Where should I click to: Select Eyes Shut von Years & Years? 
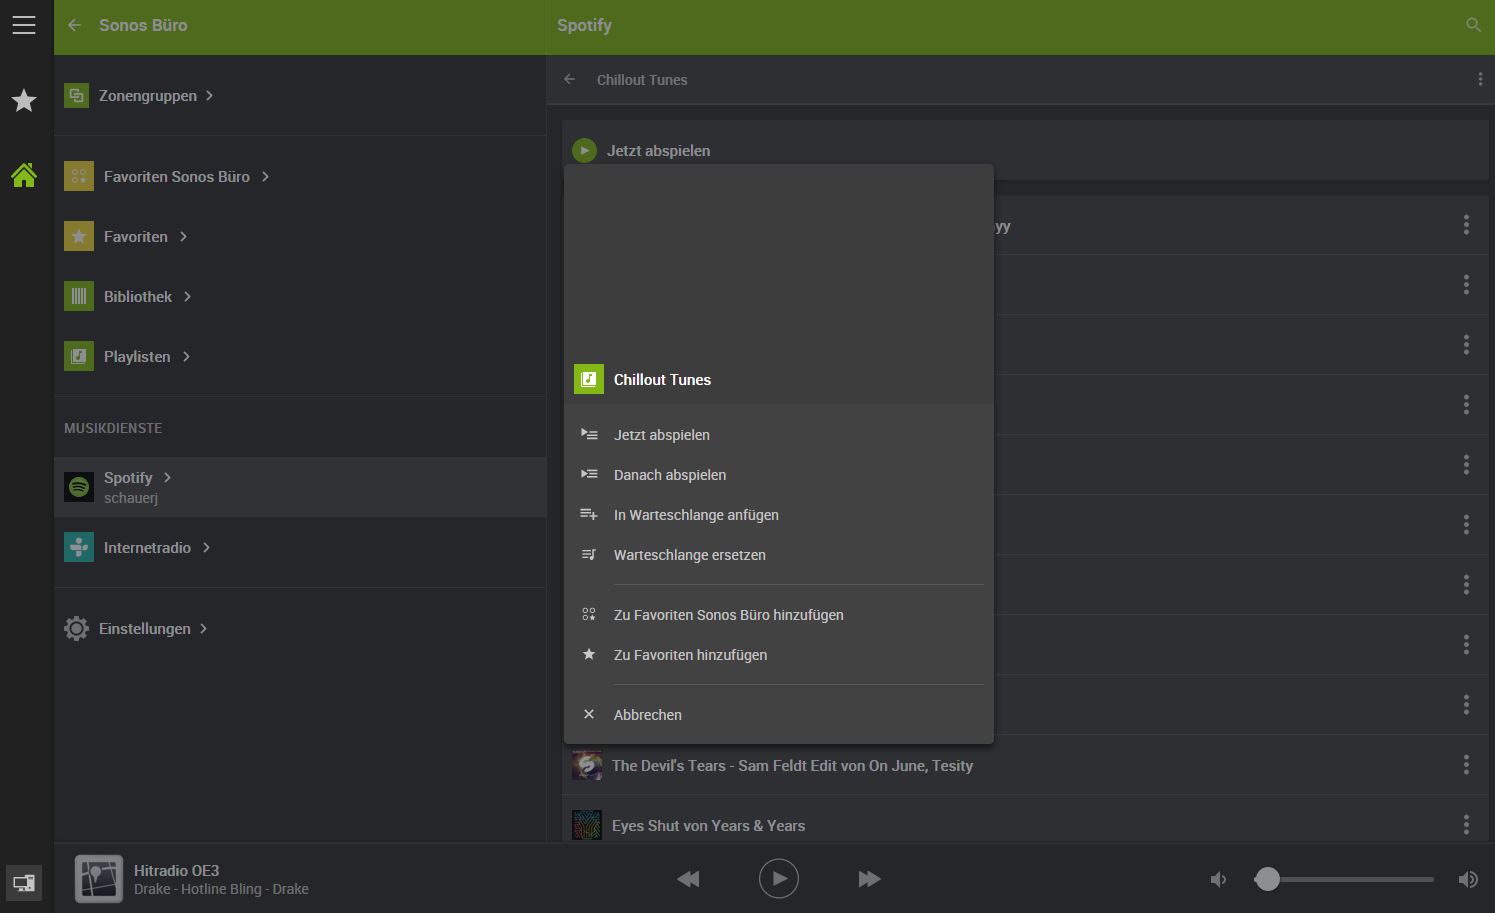(x=708, y=825)
